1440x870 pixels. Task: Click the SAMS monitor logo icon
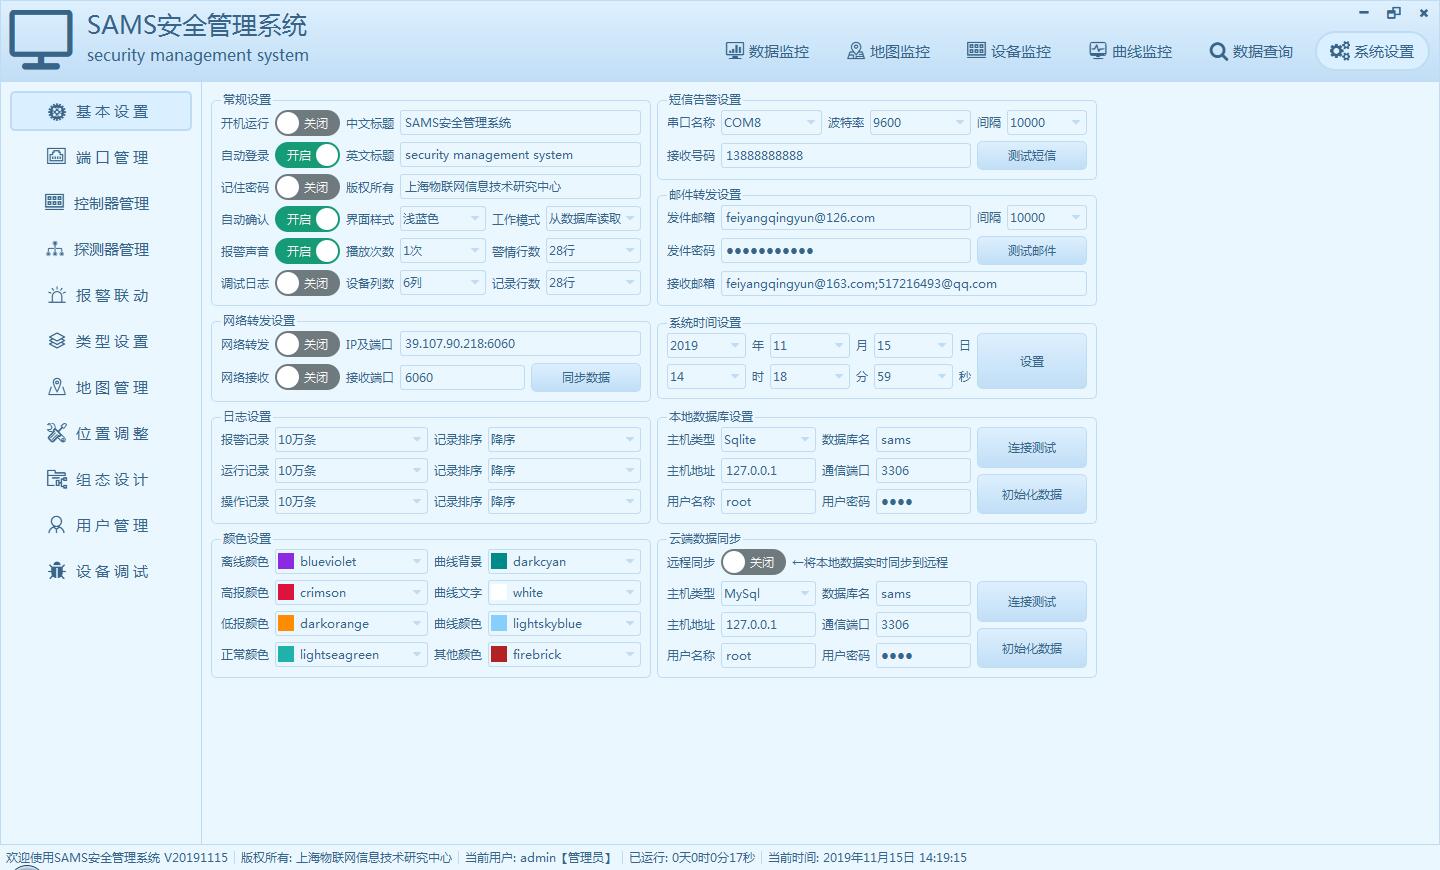(41, 40)
